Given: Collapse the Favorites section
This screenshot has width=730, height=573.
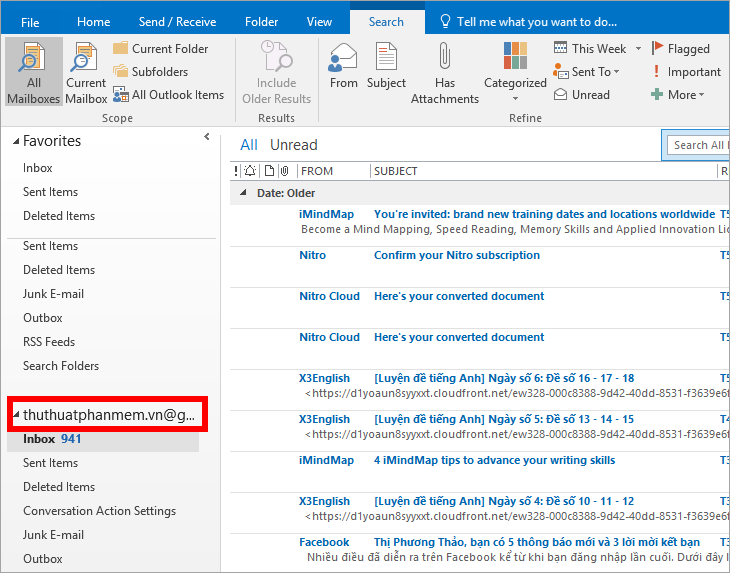Looking at the screenshot, I should (x=16, y=141).
